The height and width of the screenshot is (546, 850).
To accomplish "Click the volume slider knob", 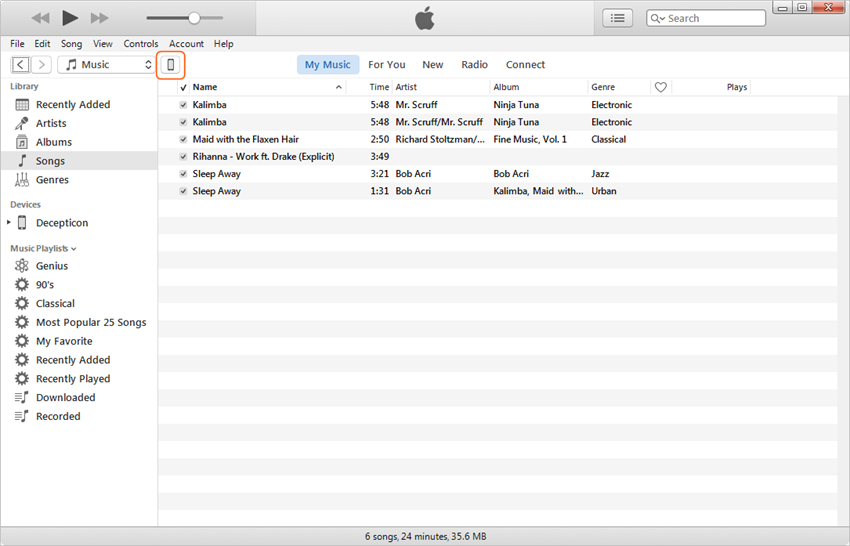I will click(x=194, y=18).
